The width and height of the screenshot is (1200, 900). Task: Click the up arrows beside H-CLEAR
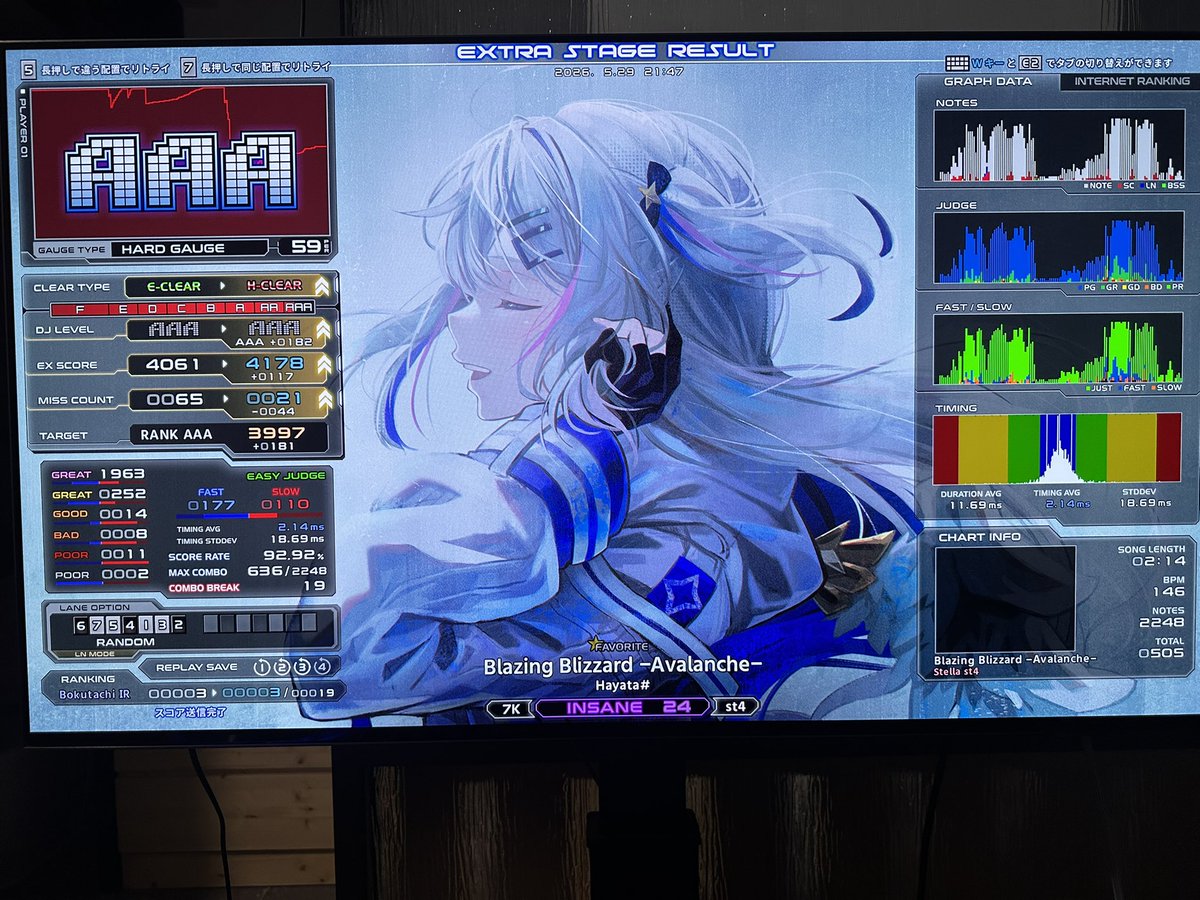[322, 286]
